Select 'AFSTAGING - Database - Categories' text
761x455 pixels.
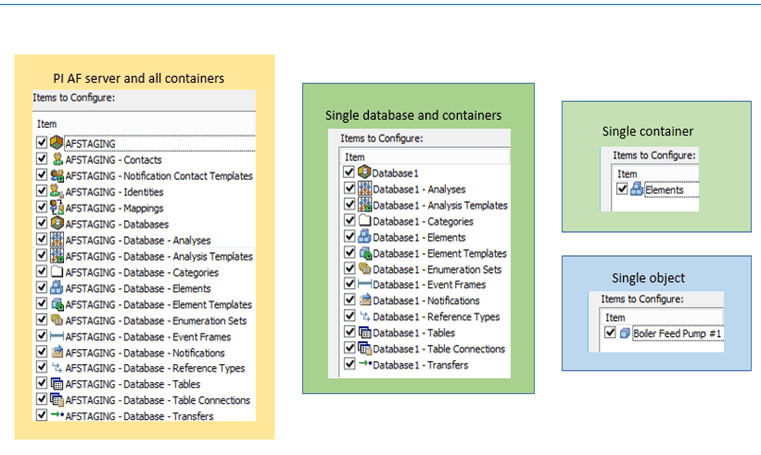pos(142,272)
